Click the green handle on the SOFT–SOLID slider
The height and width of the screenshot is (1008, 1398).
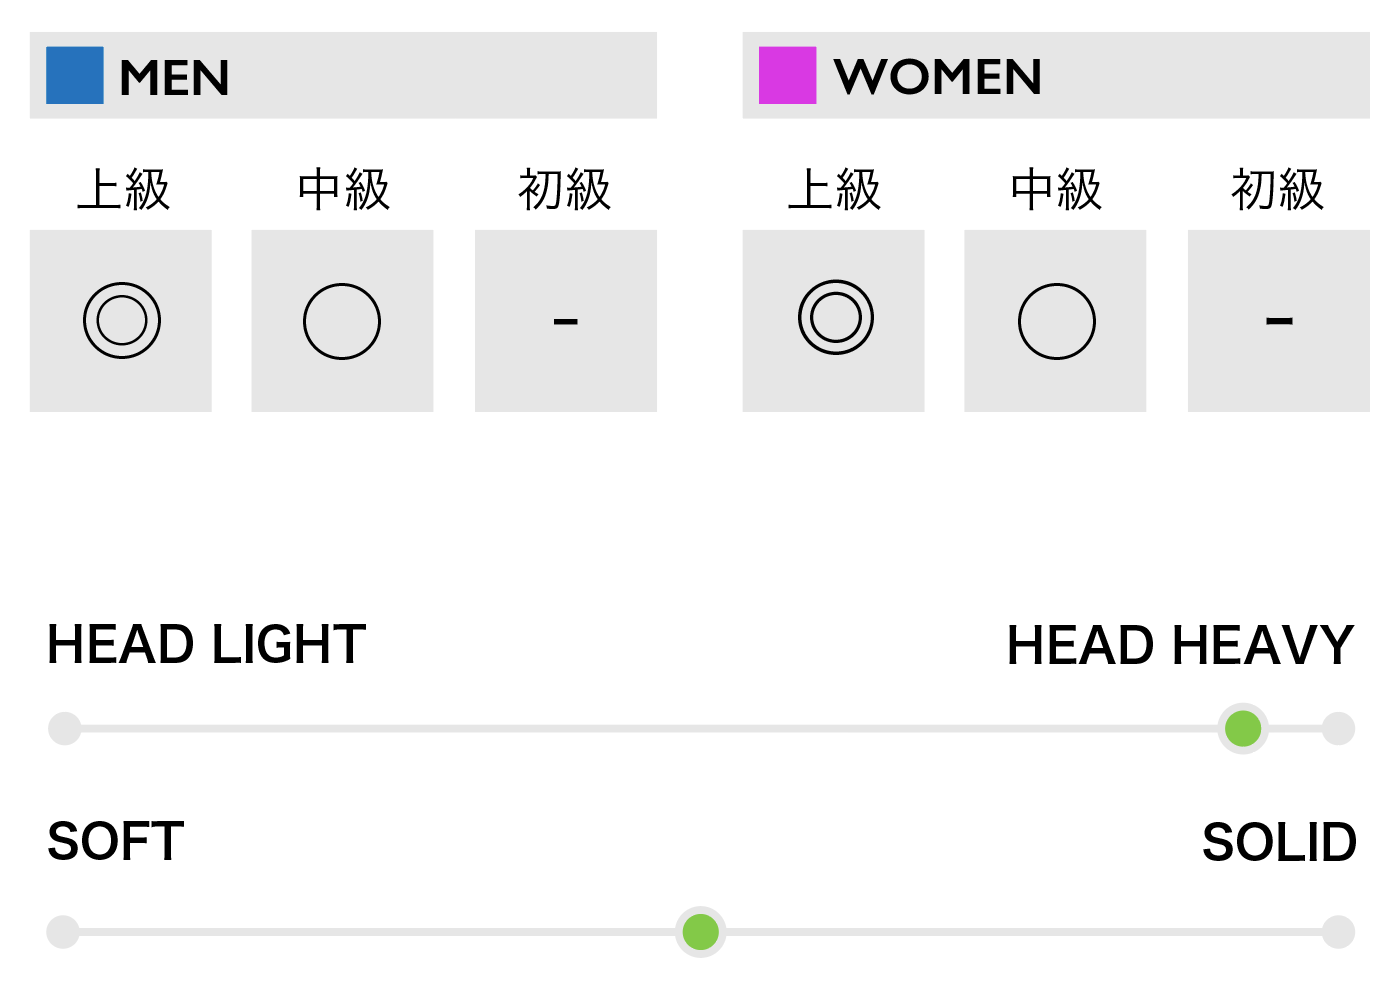(x=701, y=932)
